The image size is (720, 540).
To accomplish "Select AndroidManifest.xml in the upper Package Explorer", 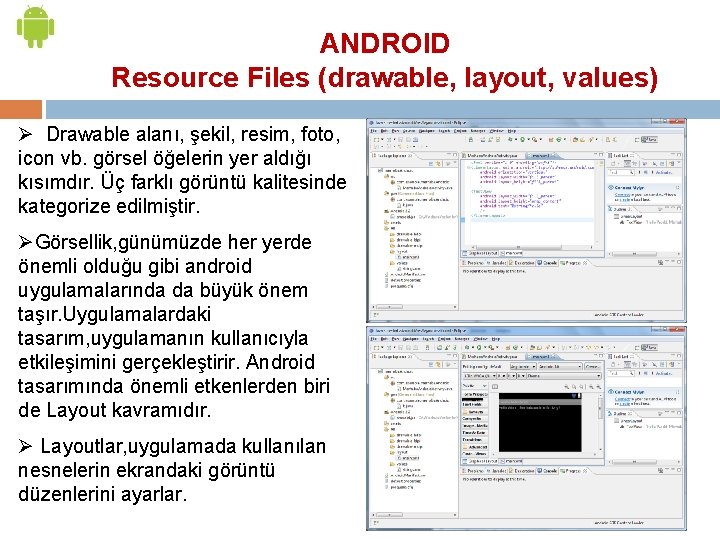I will pyautogui.click(x=407, y=275).
